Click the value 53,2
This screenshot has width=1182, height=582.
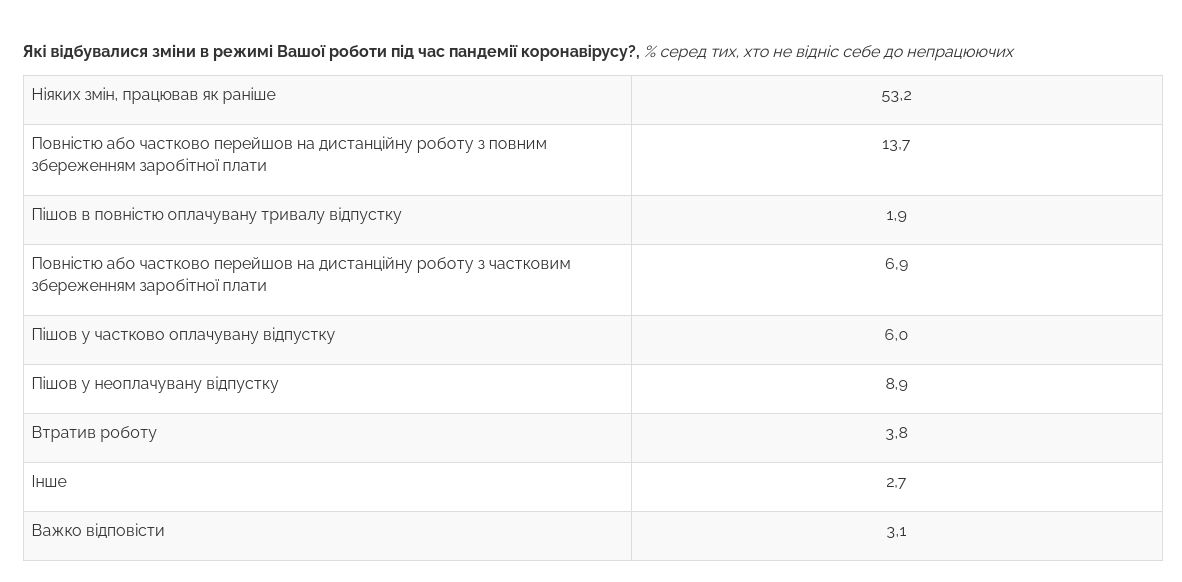896,96
